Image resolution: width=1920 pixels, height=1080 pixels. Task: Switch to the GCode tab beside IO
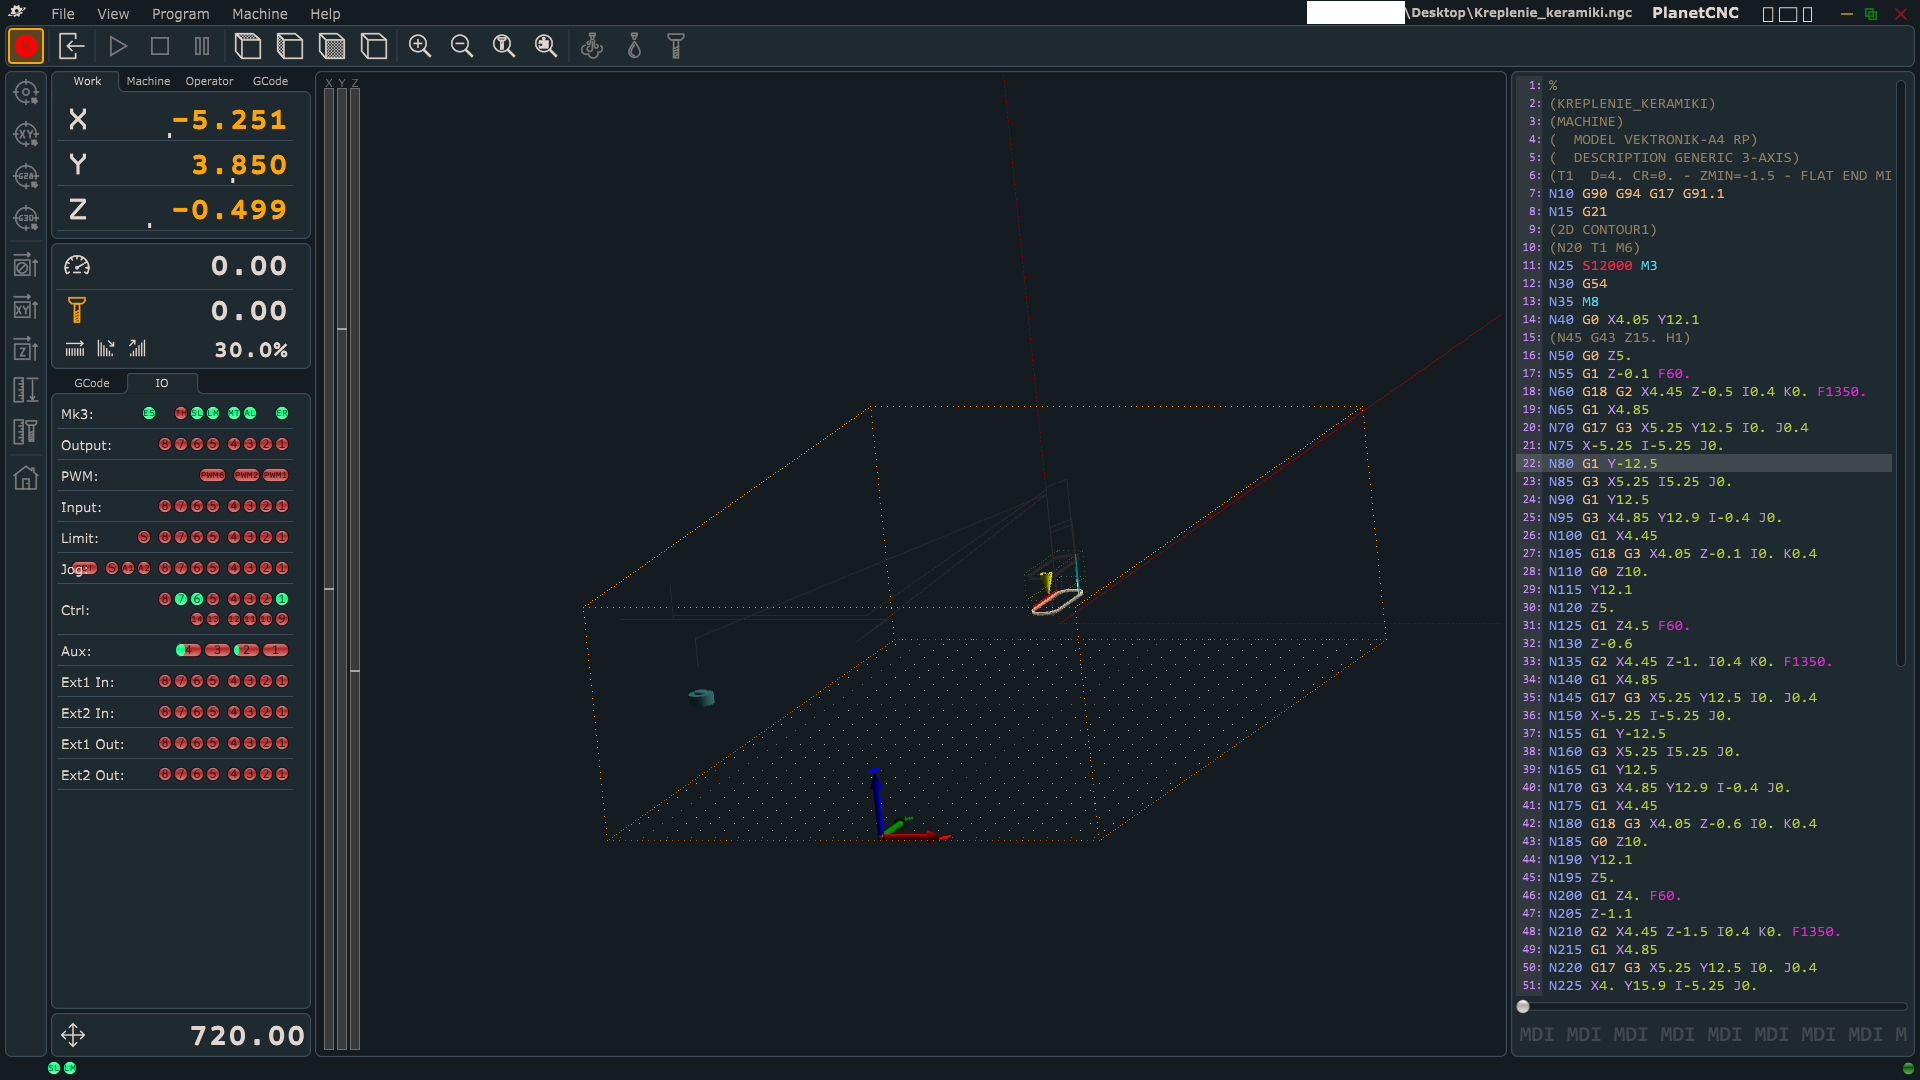click(92, 383)
